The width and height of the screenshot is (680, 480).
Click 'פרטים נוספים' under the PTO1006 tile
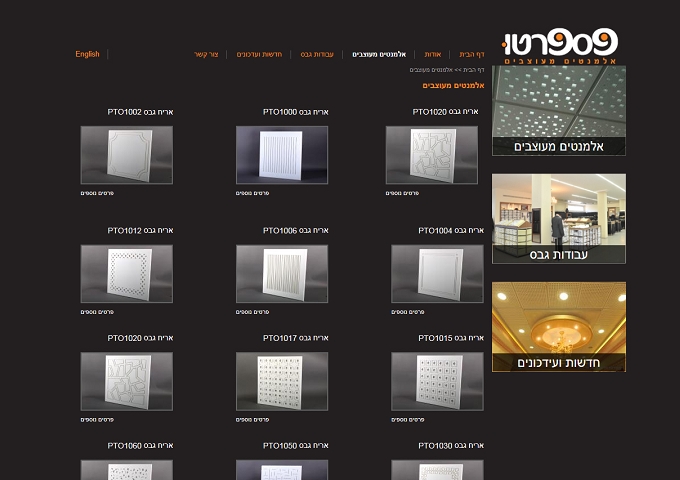(252, 312)
